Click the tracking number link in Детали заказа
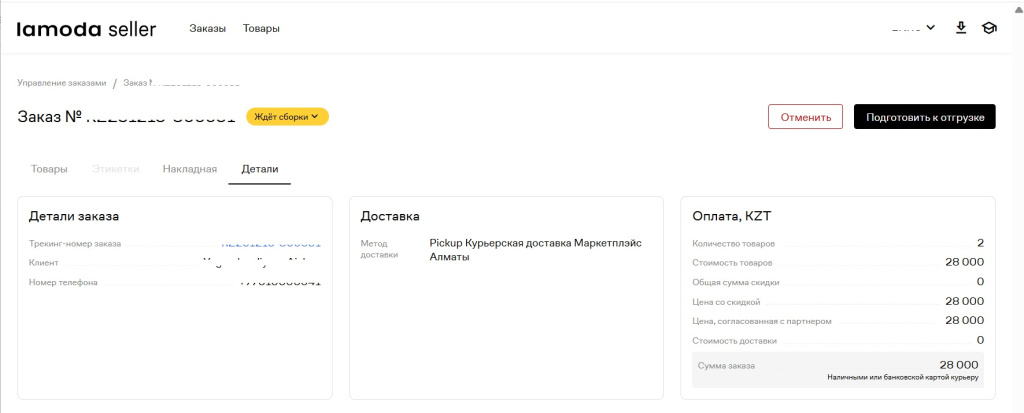1024x413 pixels. [x=270, y=243]
